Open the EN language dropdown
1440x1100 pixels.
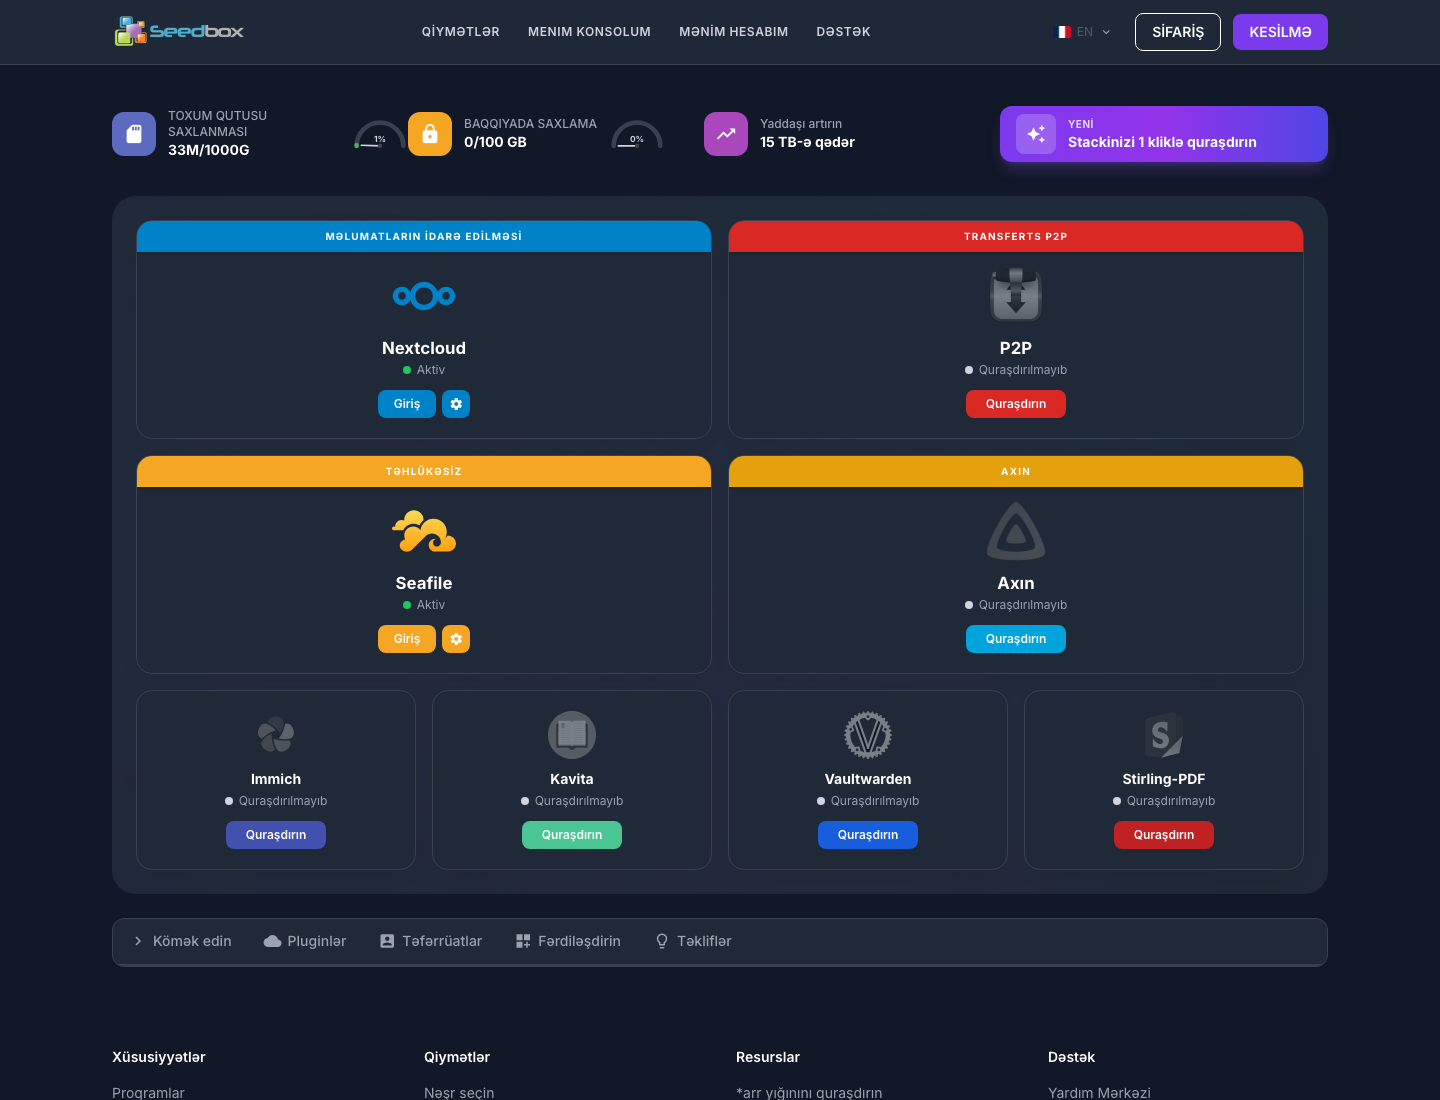coord(1085,32)
